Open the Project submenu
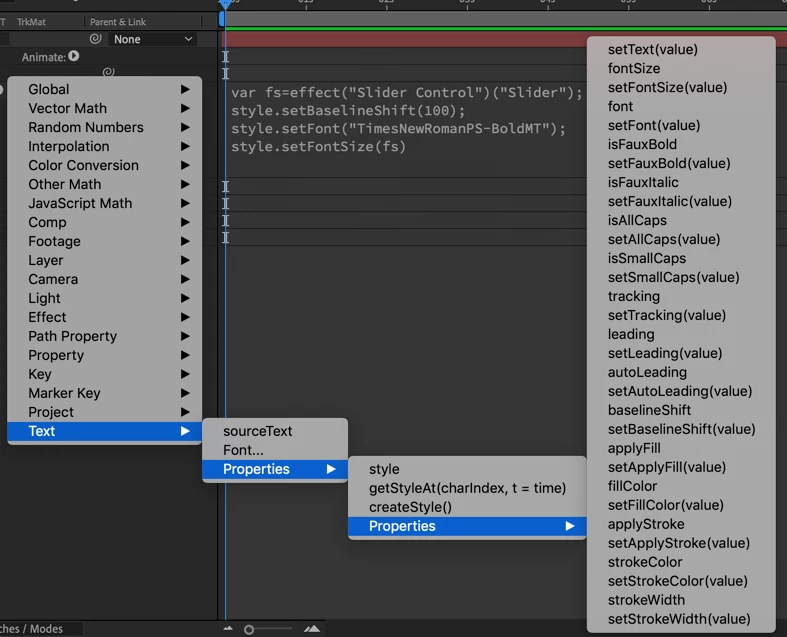The width and height of the screenshot is (787, 637). 104,412
